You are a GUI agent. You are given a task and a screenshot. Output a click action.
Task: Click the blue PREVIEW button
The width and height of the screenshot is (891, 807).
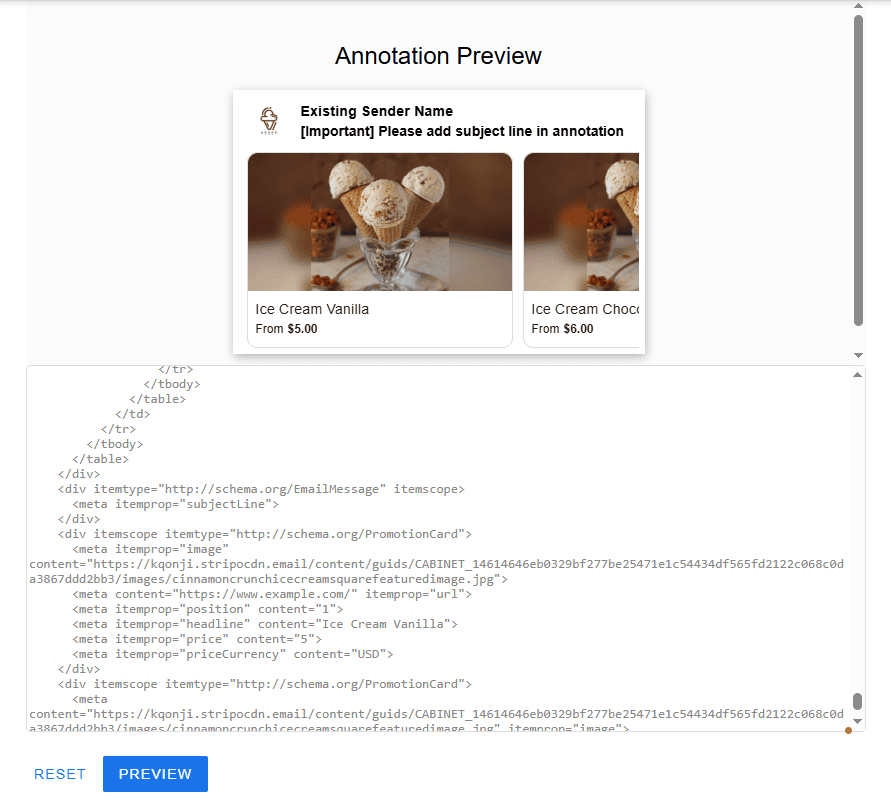[x=155, y=774]
